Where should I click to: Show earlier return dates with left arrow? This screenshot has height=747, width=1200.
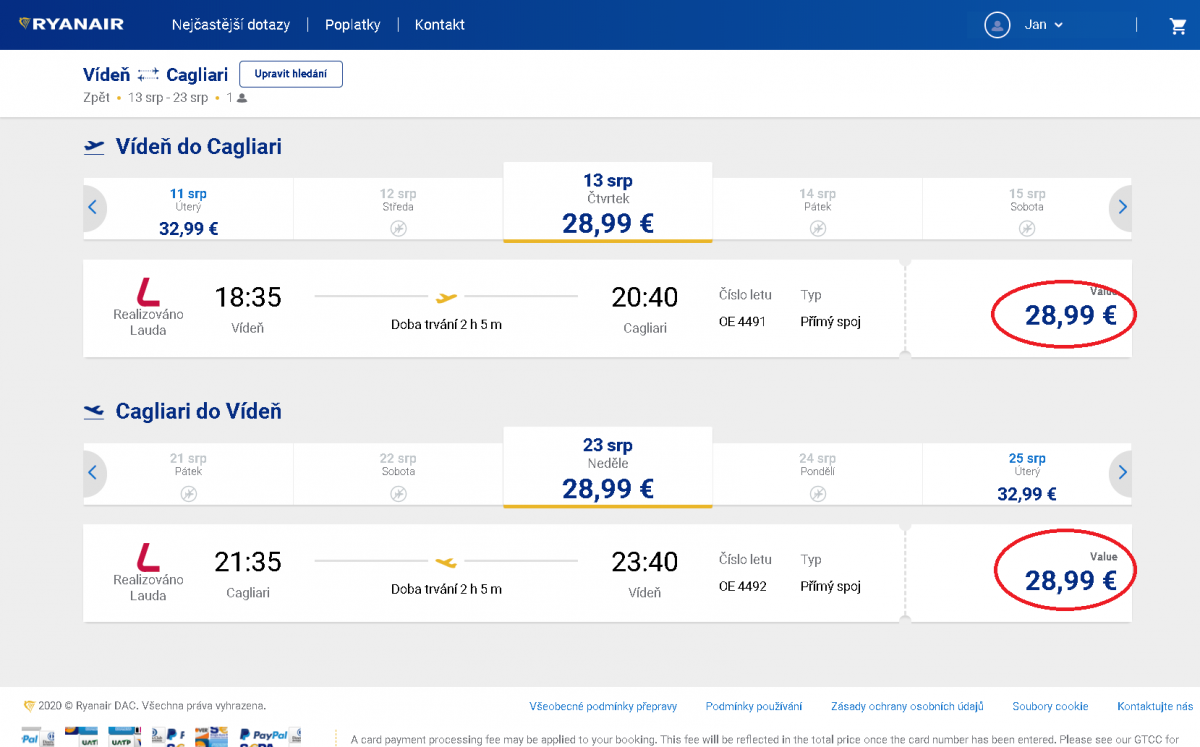[x=93, y=472]
